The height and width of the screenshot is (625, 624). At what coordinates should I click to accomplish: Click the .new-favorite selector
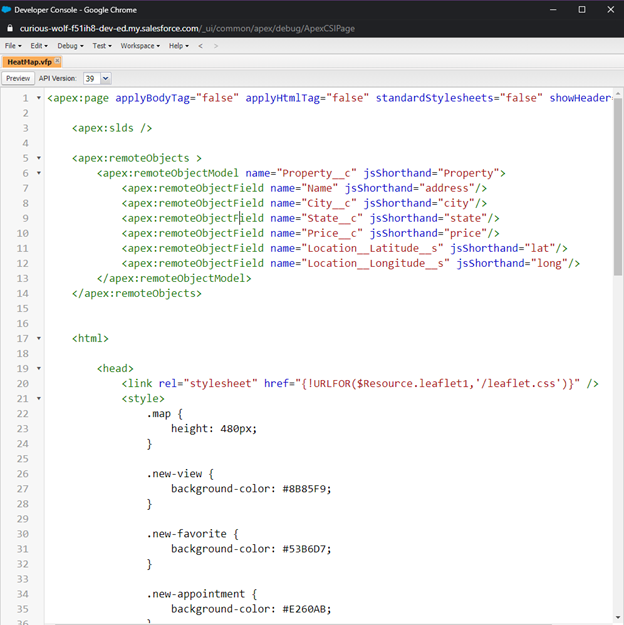[187, 534]
